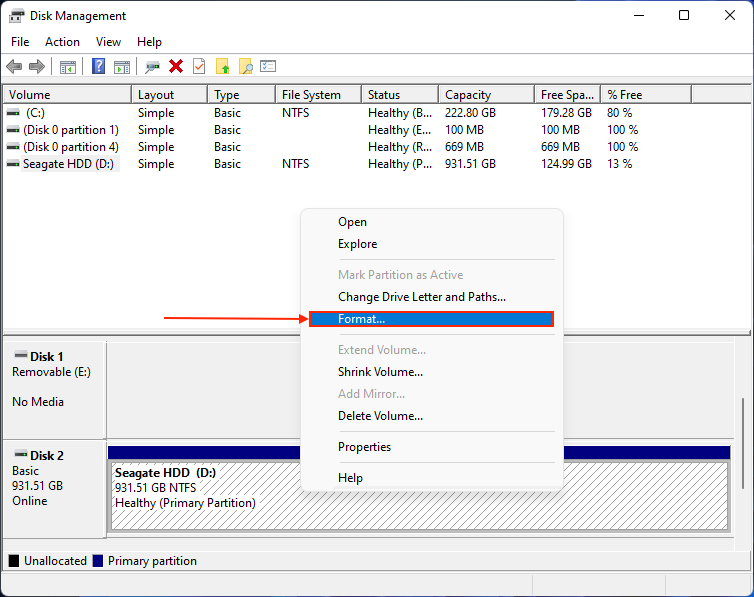
Task: Select Shrink Volume... in context menu
Action: (x=431, y=372)
